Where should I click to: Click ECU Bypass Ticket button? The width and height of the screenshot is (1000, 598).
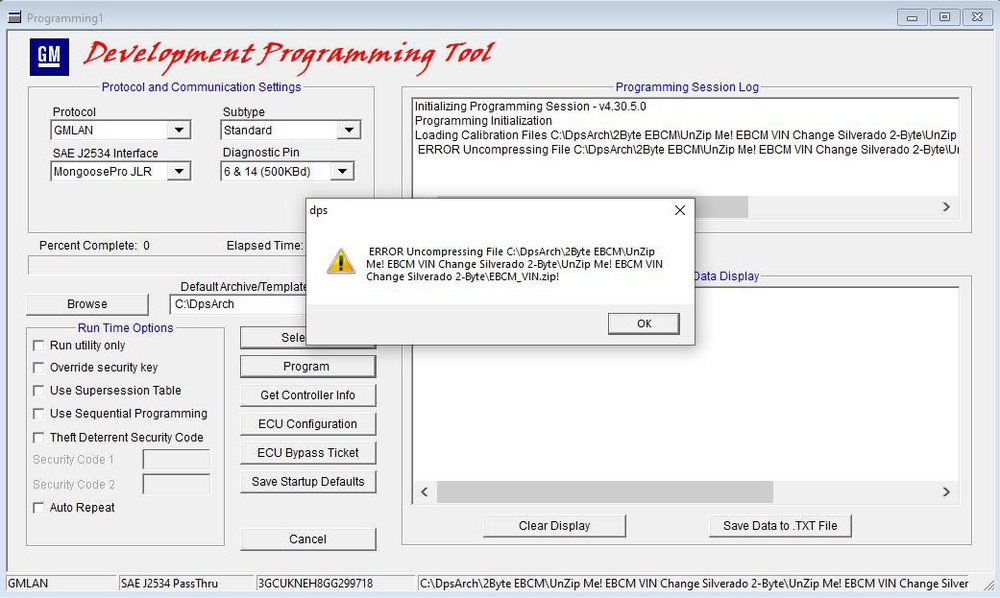point(307,453)
